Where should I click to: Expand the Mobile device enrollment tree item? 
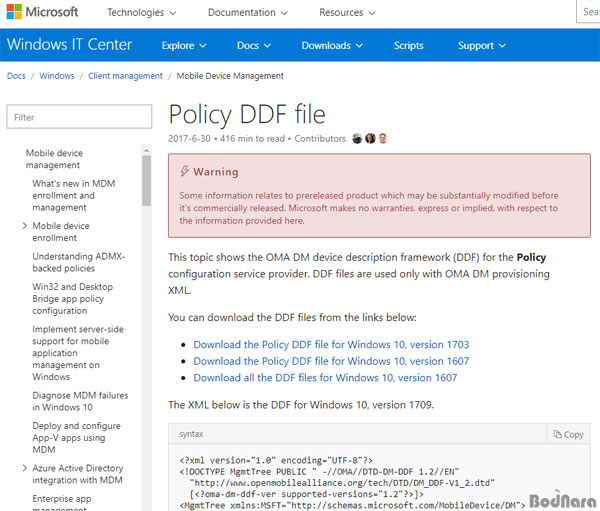[x=25, y=226]
